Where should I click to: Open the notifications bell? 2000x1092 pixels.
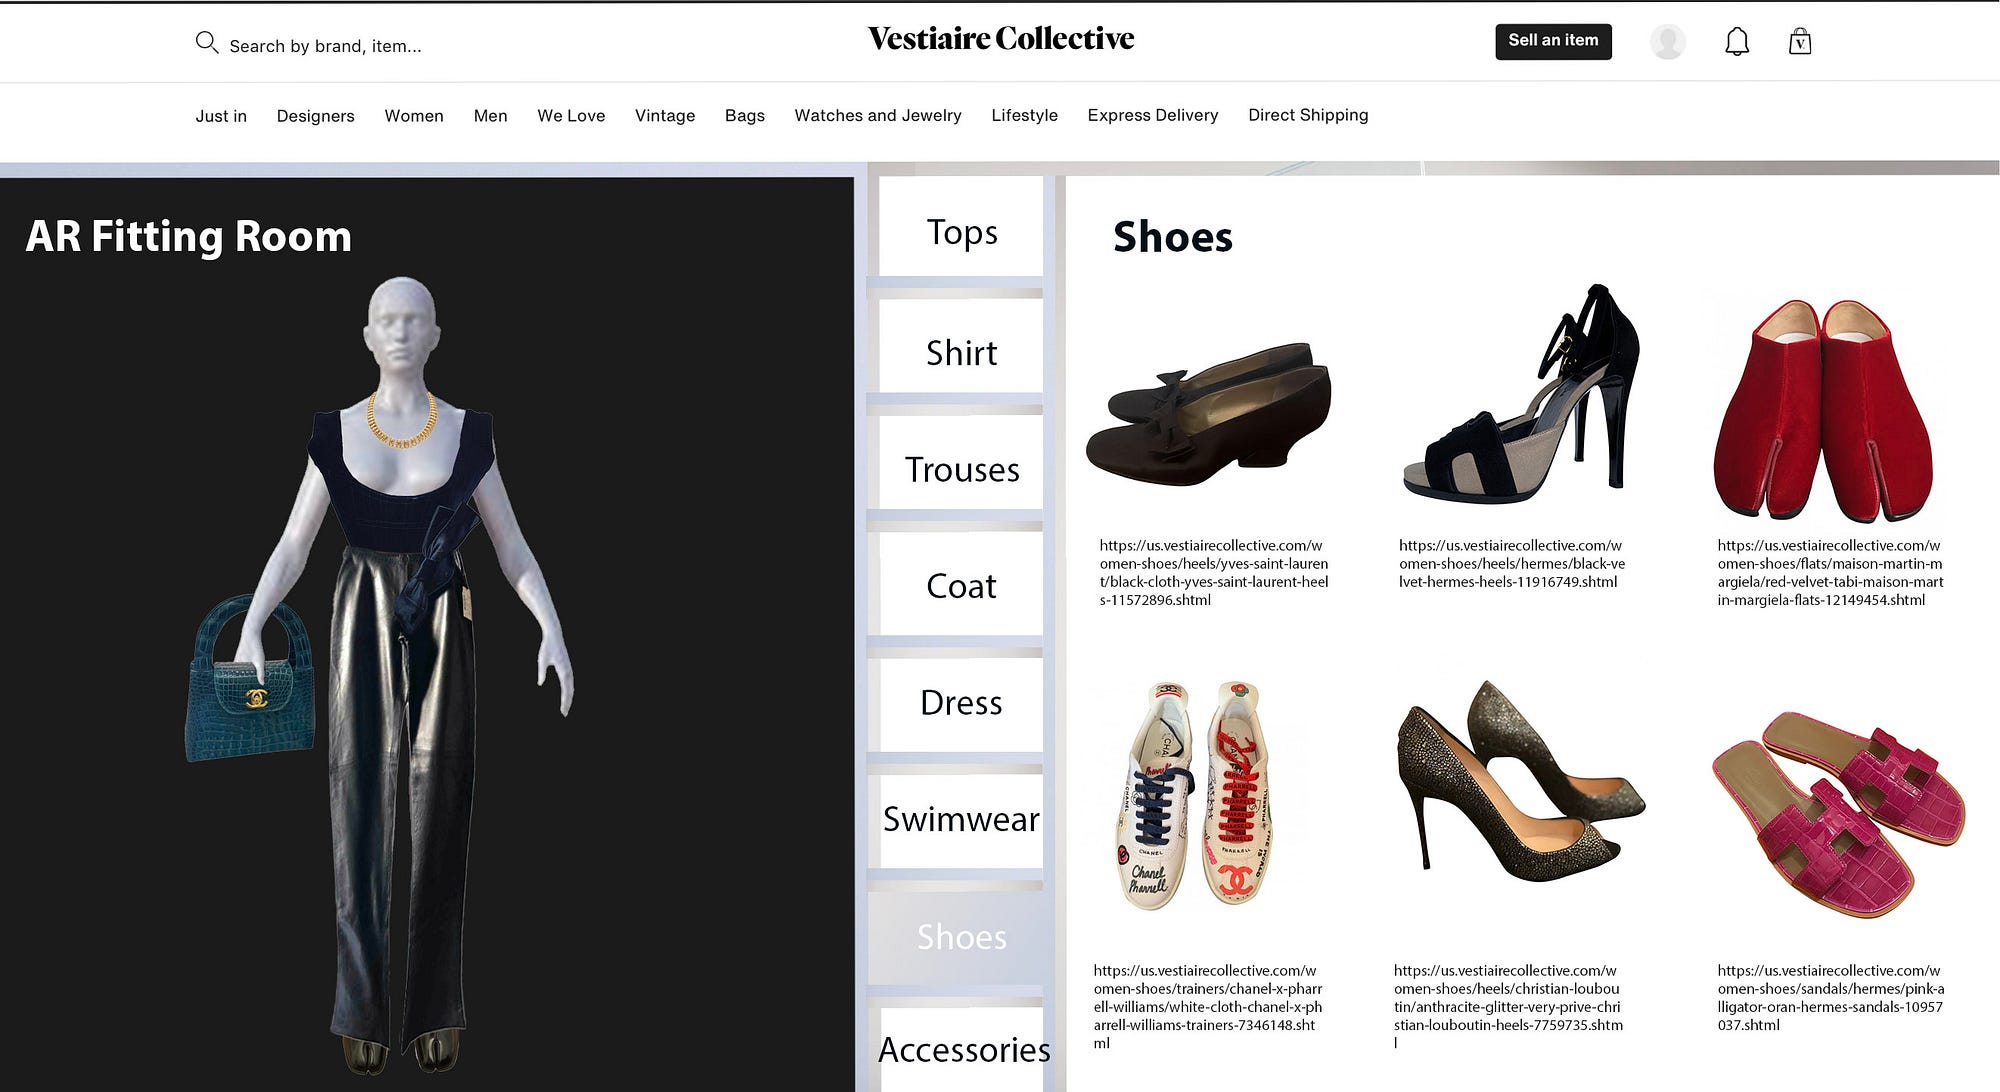(x=1737, y=42)
